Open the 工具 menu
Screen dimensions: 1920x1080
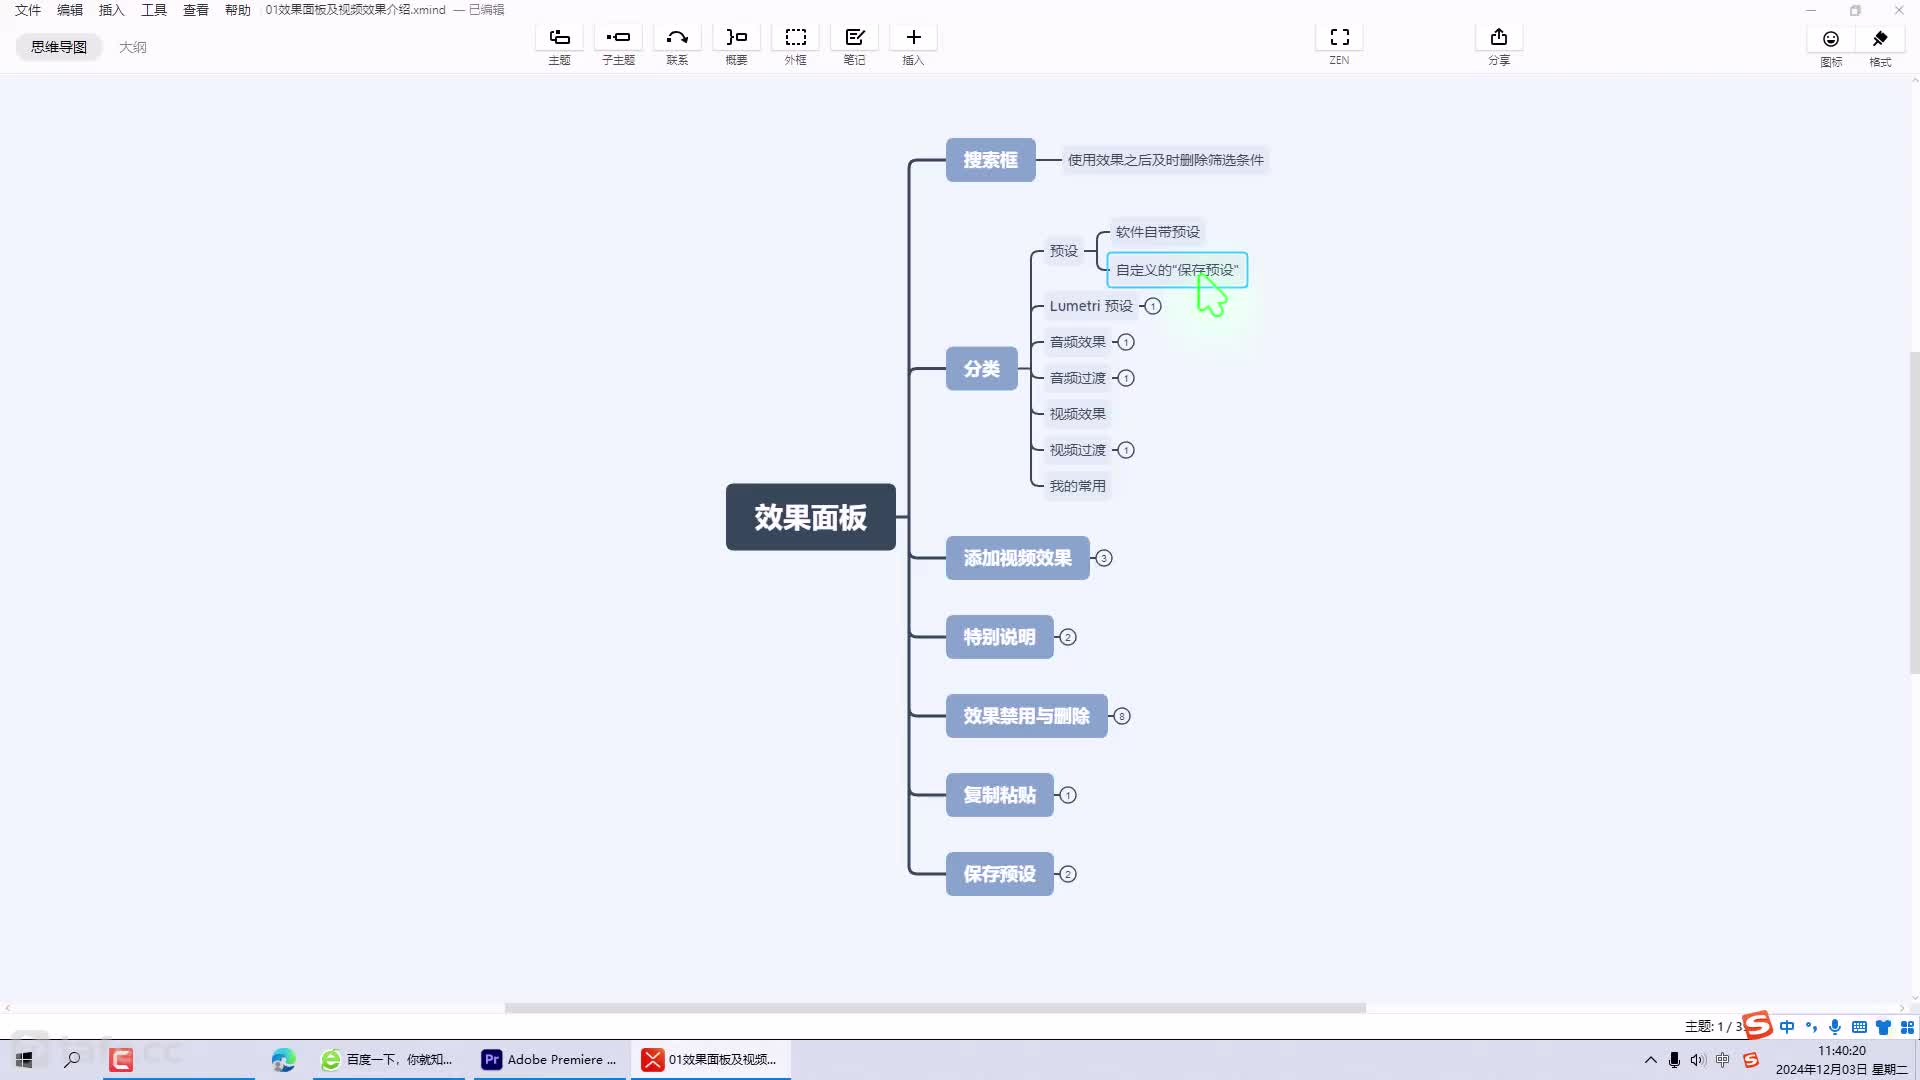(154, 10)
